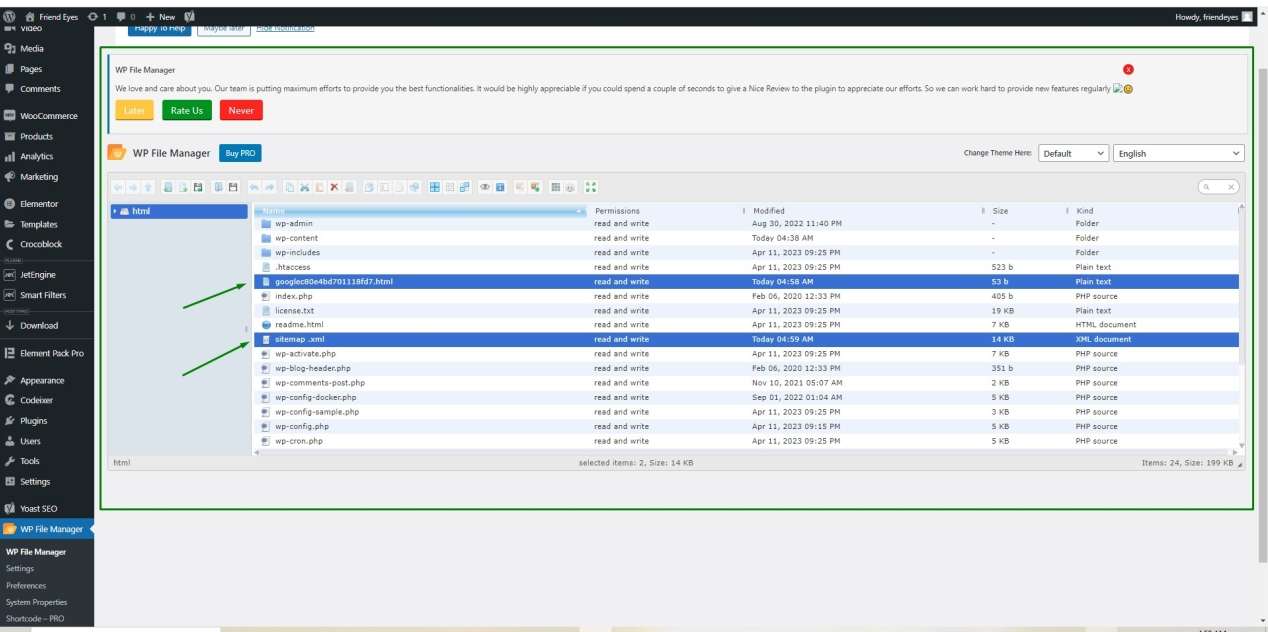This screenshot has width=1268, height=632.
Task: Click the Buy PRO button
Action: pos(240,153)
